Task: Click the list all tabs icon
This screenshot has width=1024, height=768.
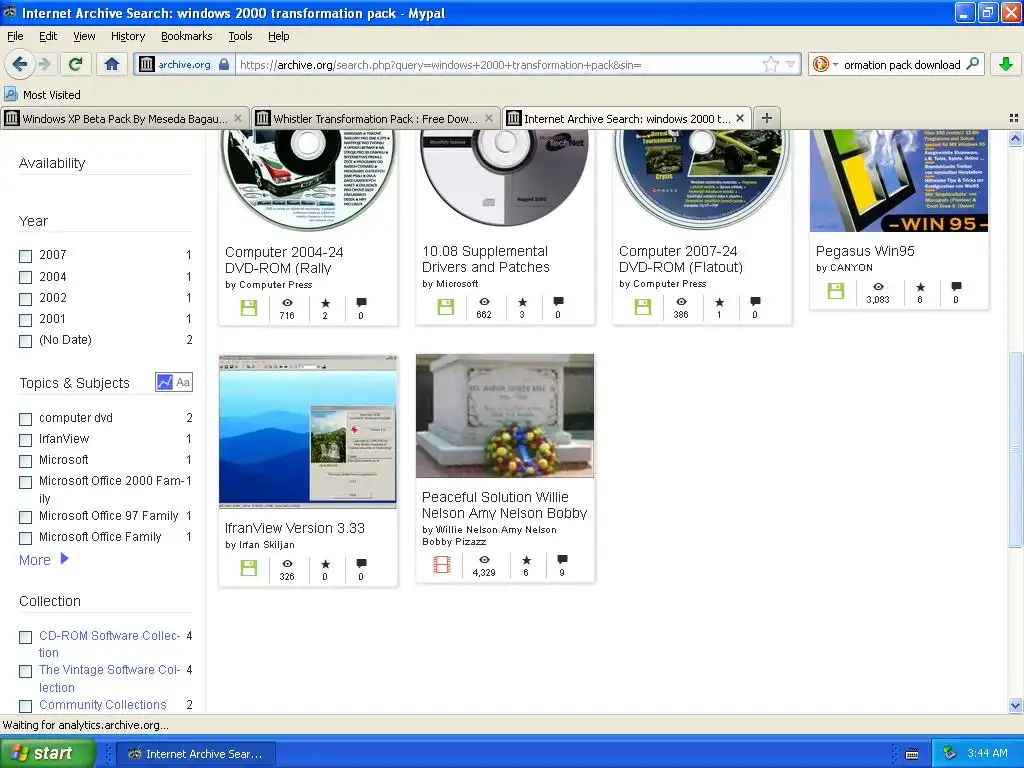Action: [x=1014, y=118]
